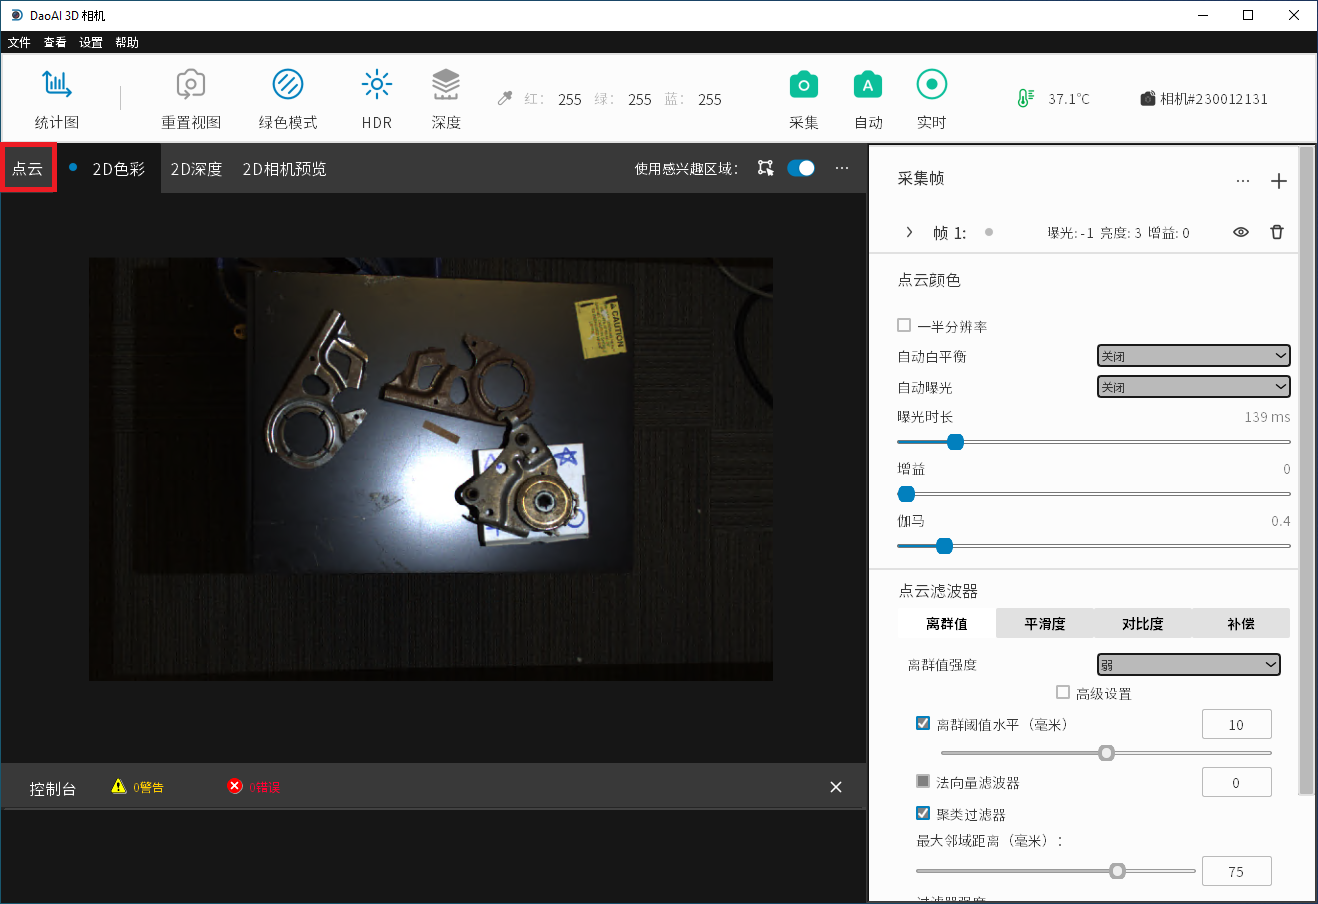Click the temperature thermometer icon
The image size is (1318, 904).
click(x=1025, y=98)
